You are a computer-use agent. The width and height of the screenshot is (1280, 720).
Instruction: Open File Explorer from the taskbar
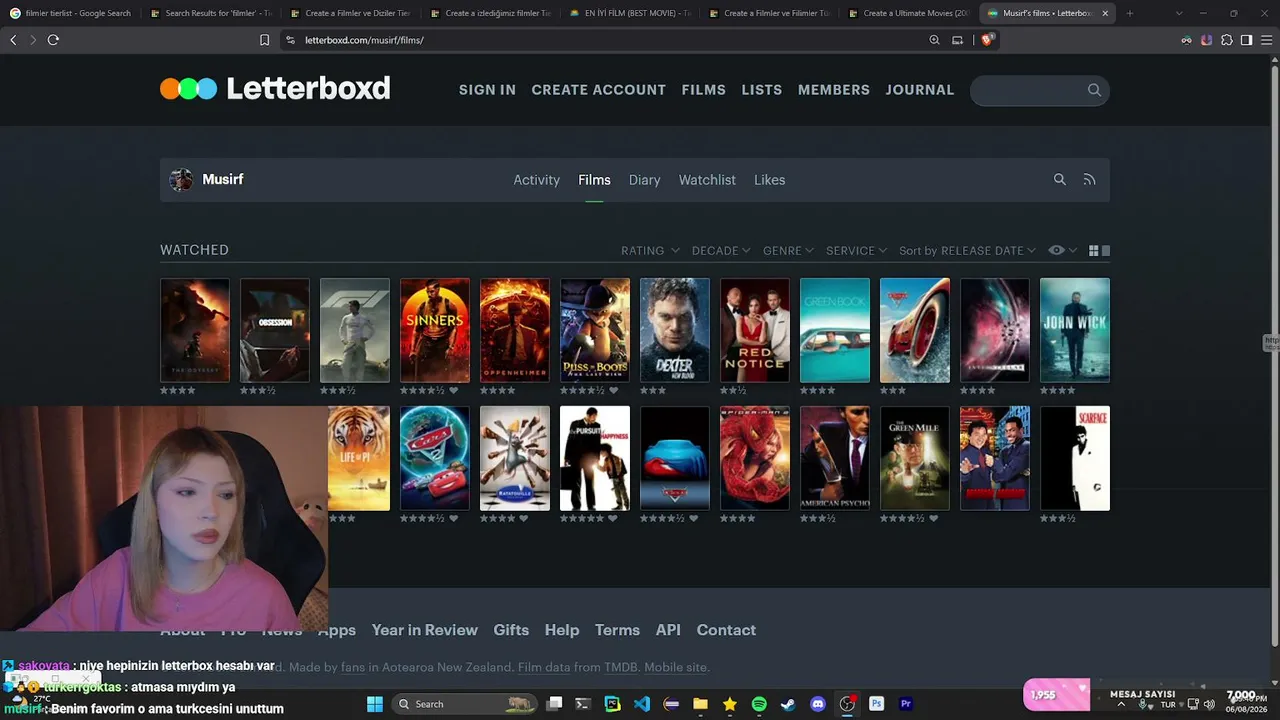point(700,704)
